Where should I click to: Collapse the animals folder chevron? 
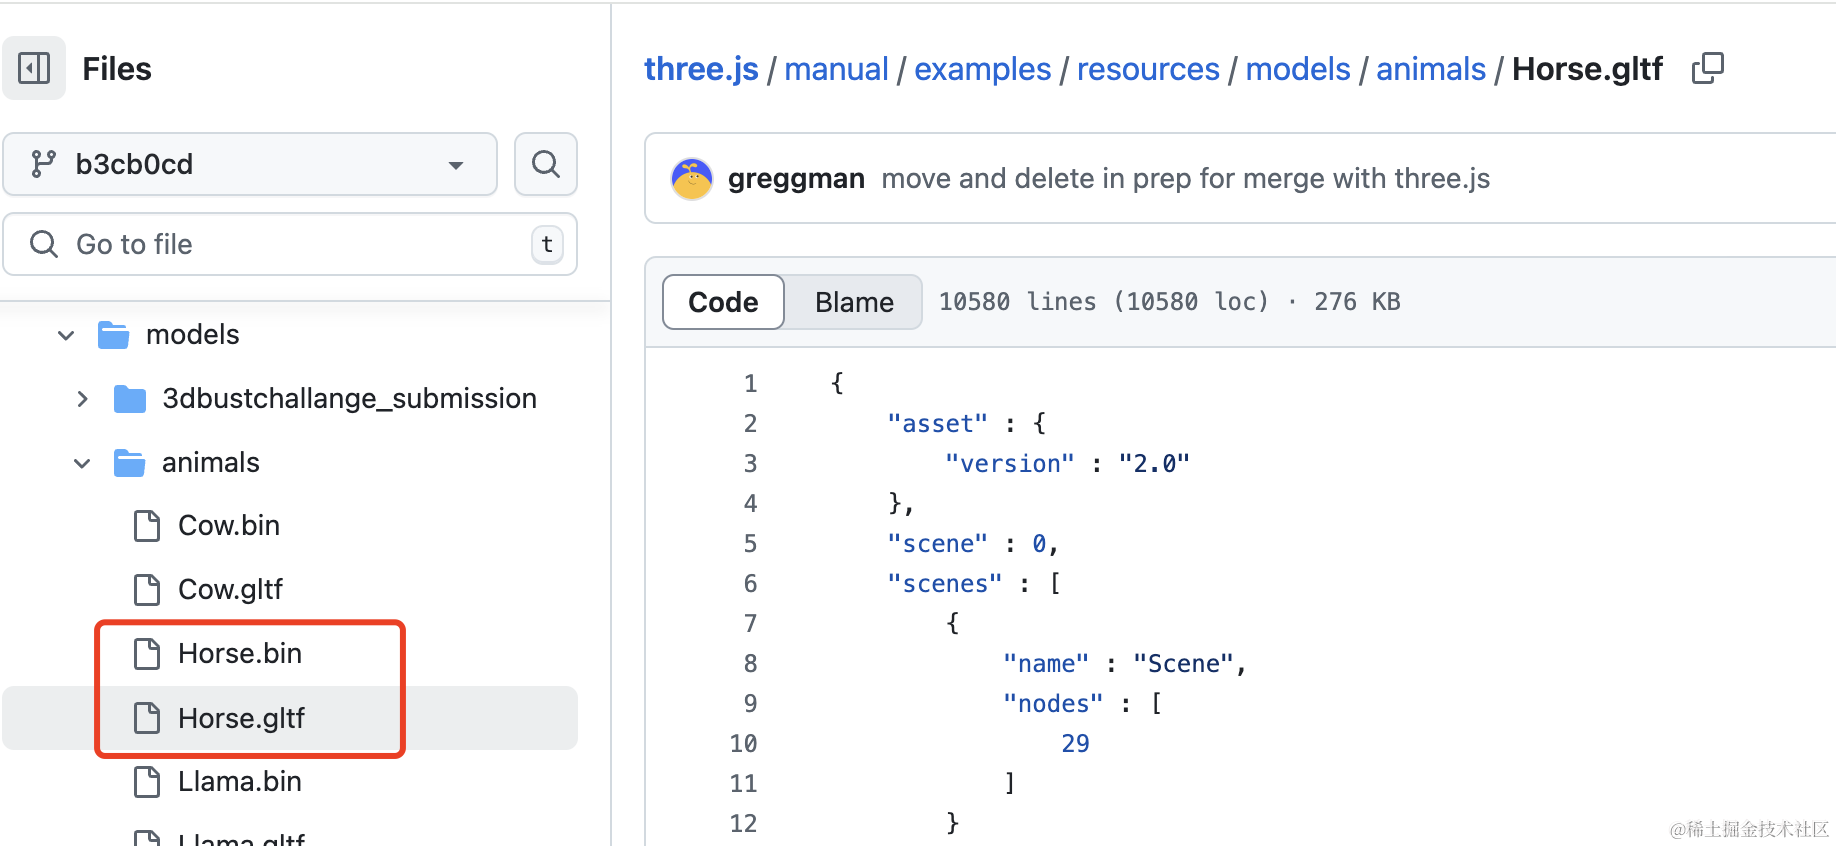pyautogui.click(x=82, y=463)
